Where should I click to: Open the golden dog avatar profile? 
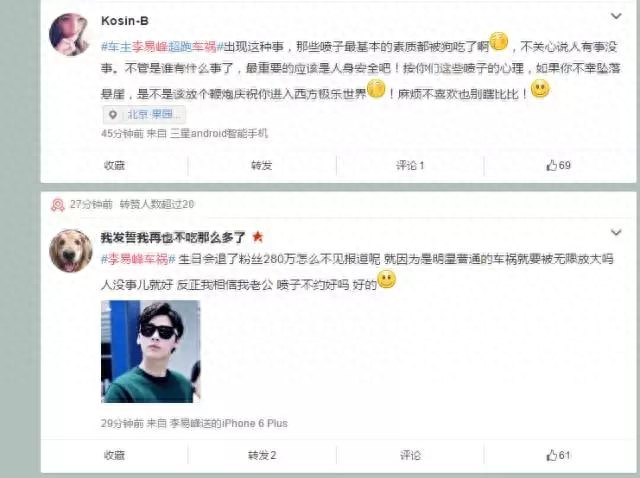point(71,251)
